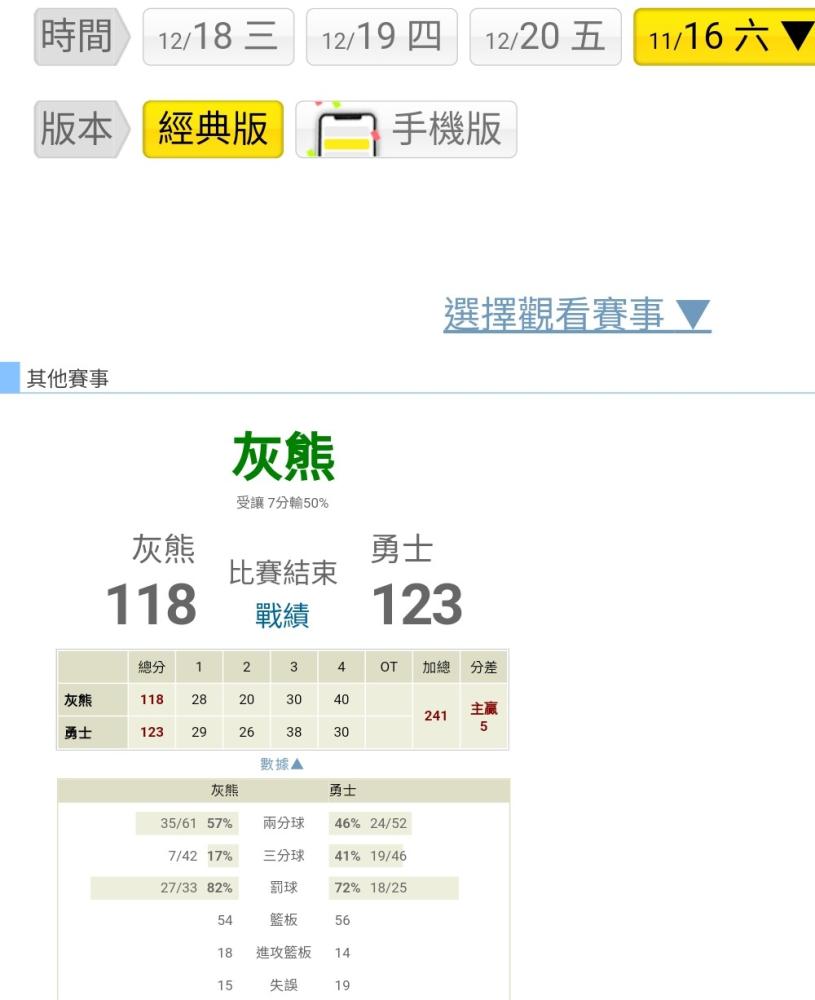Switch to 手機版 mobile version
The image size is (815, 1000).
pyautogui.click(x=406, y=129)
